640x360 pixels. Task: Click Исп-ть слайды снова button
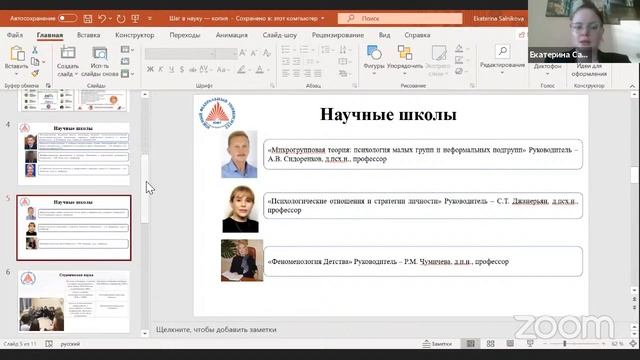point(100,62)
